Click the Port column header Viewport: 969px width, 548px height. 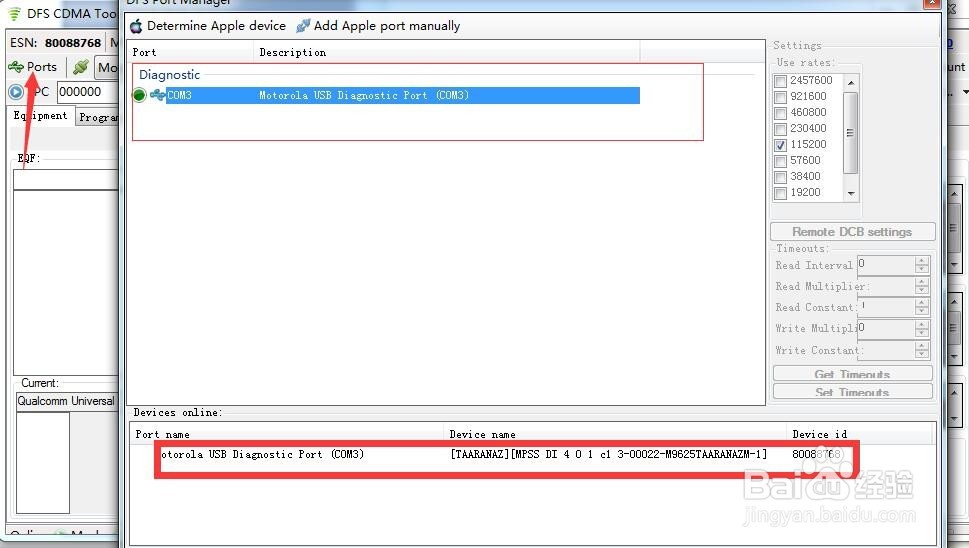[x=190, y=53]
